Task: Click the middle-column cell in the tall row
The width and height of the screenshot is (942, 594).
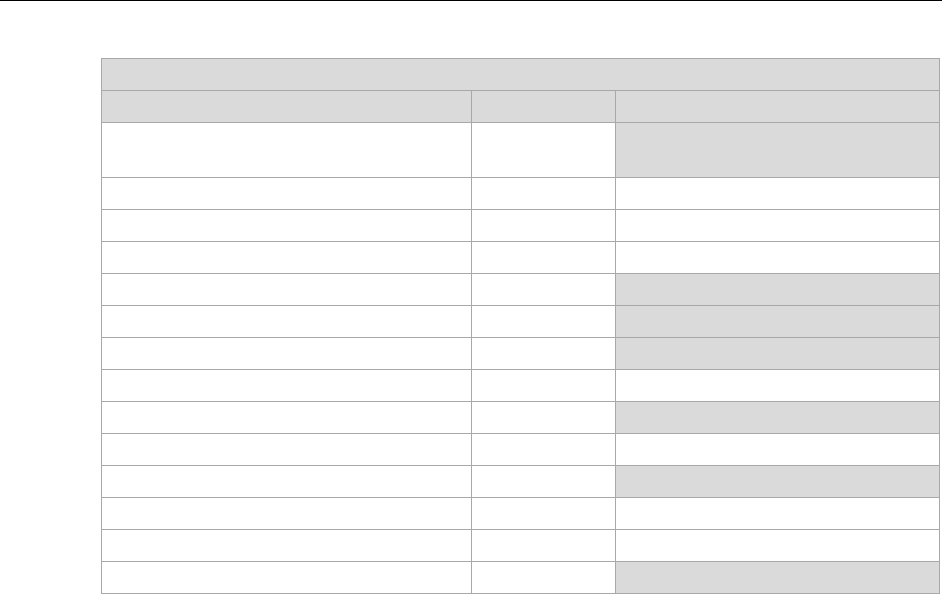Action: [x=544, y=150]
